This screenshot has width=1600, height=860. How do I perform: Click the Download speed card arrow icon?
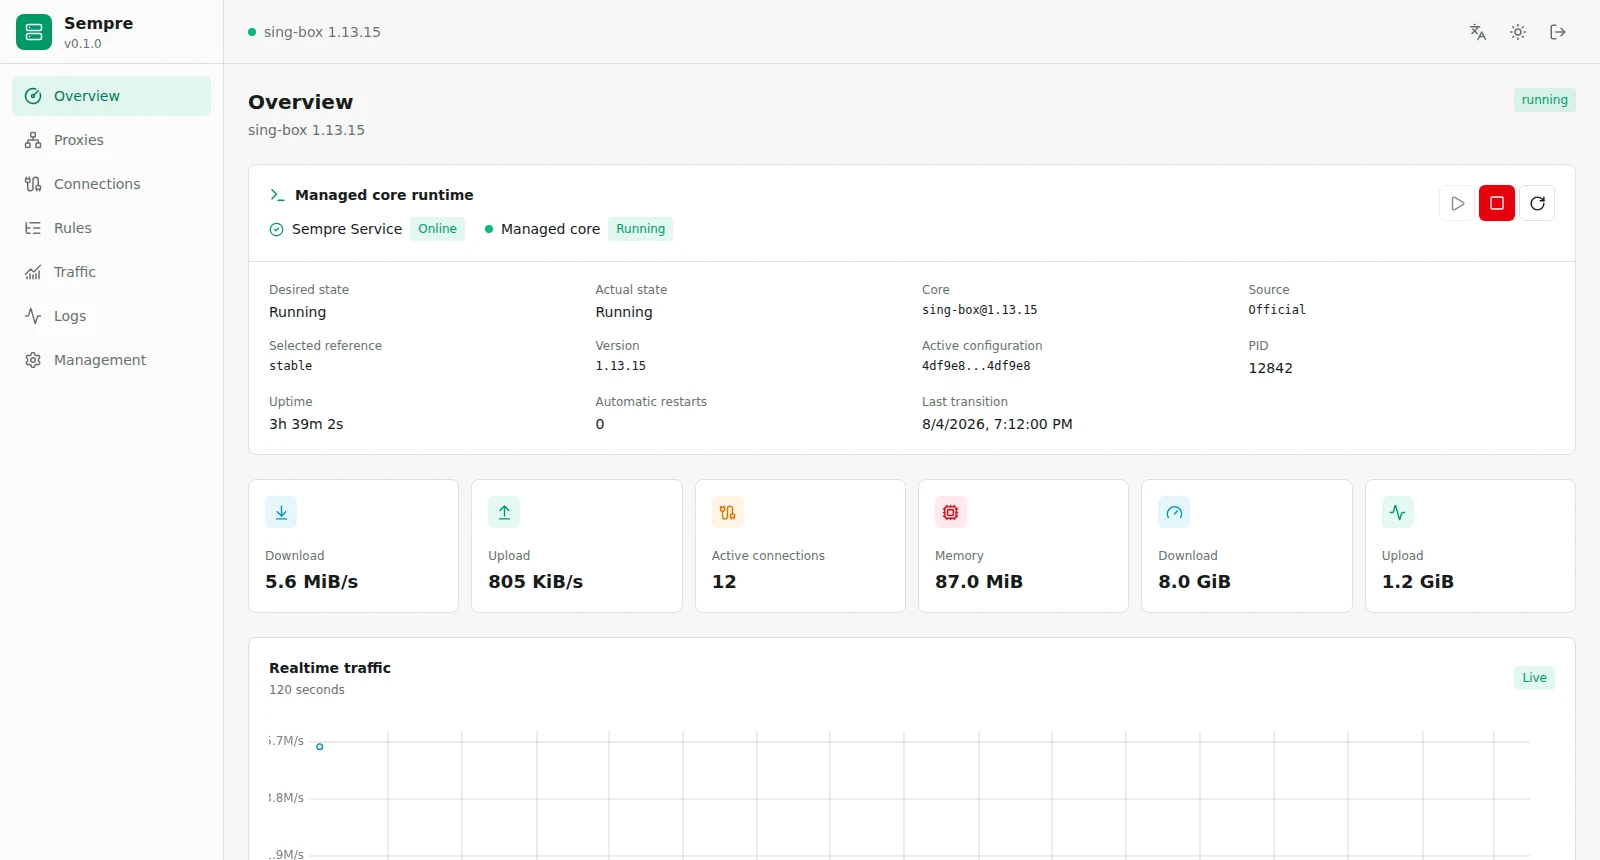click(x=281, y=512)
